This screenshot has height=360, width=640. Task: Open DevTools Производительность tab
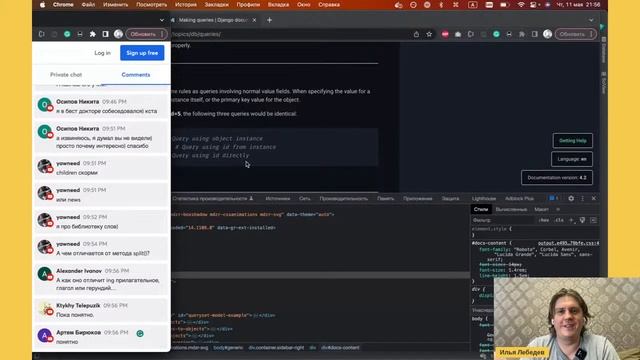[344, 199]
